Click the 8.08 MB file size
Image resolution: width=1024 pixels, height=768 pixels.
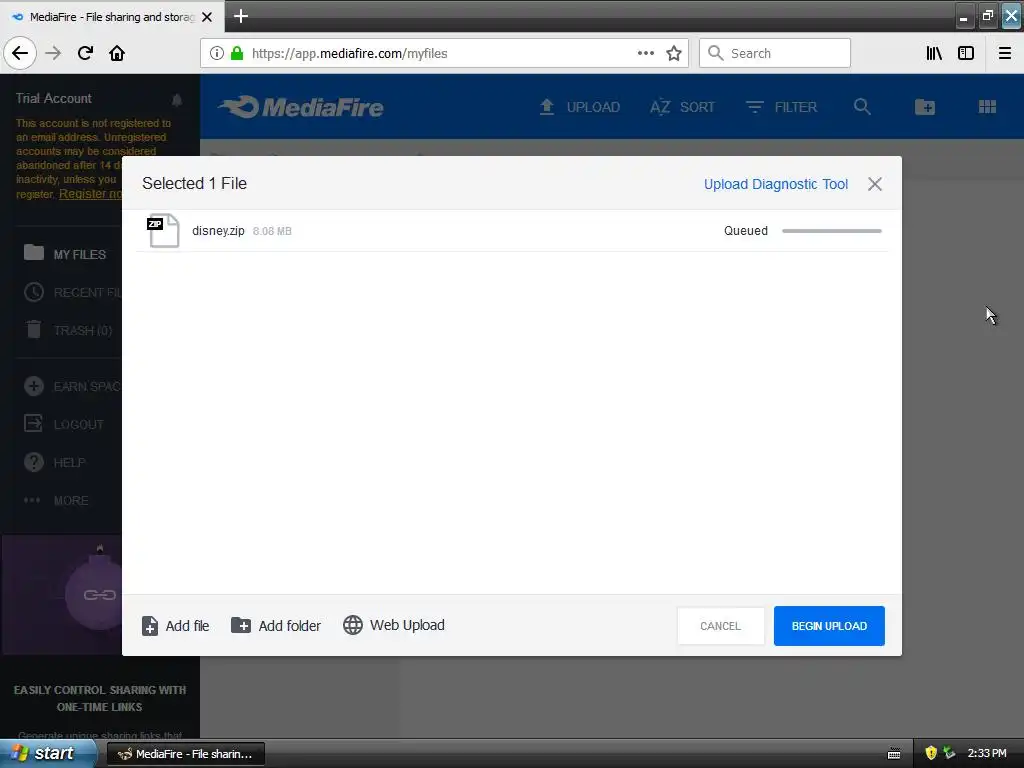pos(272,231)
